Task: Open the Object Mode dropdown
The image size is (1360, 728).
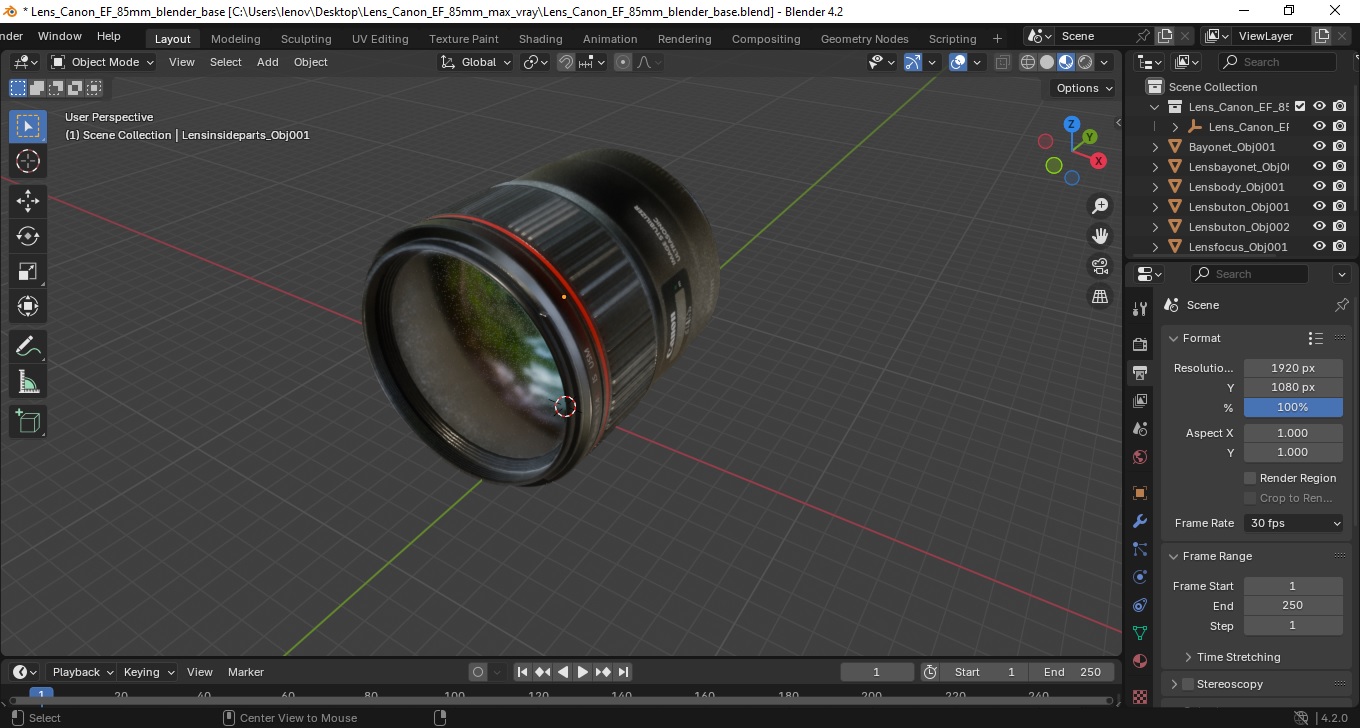Action: click(x=103, y=62)
